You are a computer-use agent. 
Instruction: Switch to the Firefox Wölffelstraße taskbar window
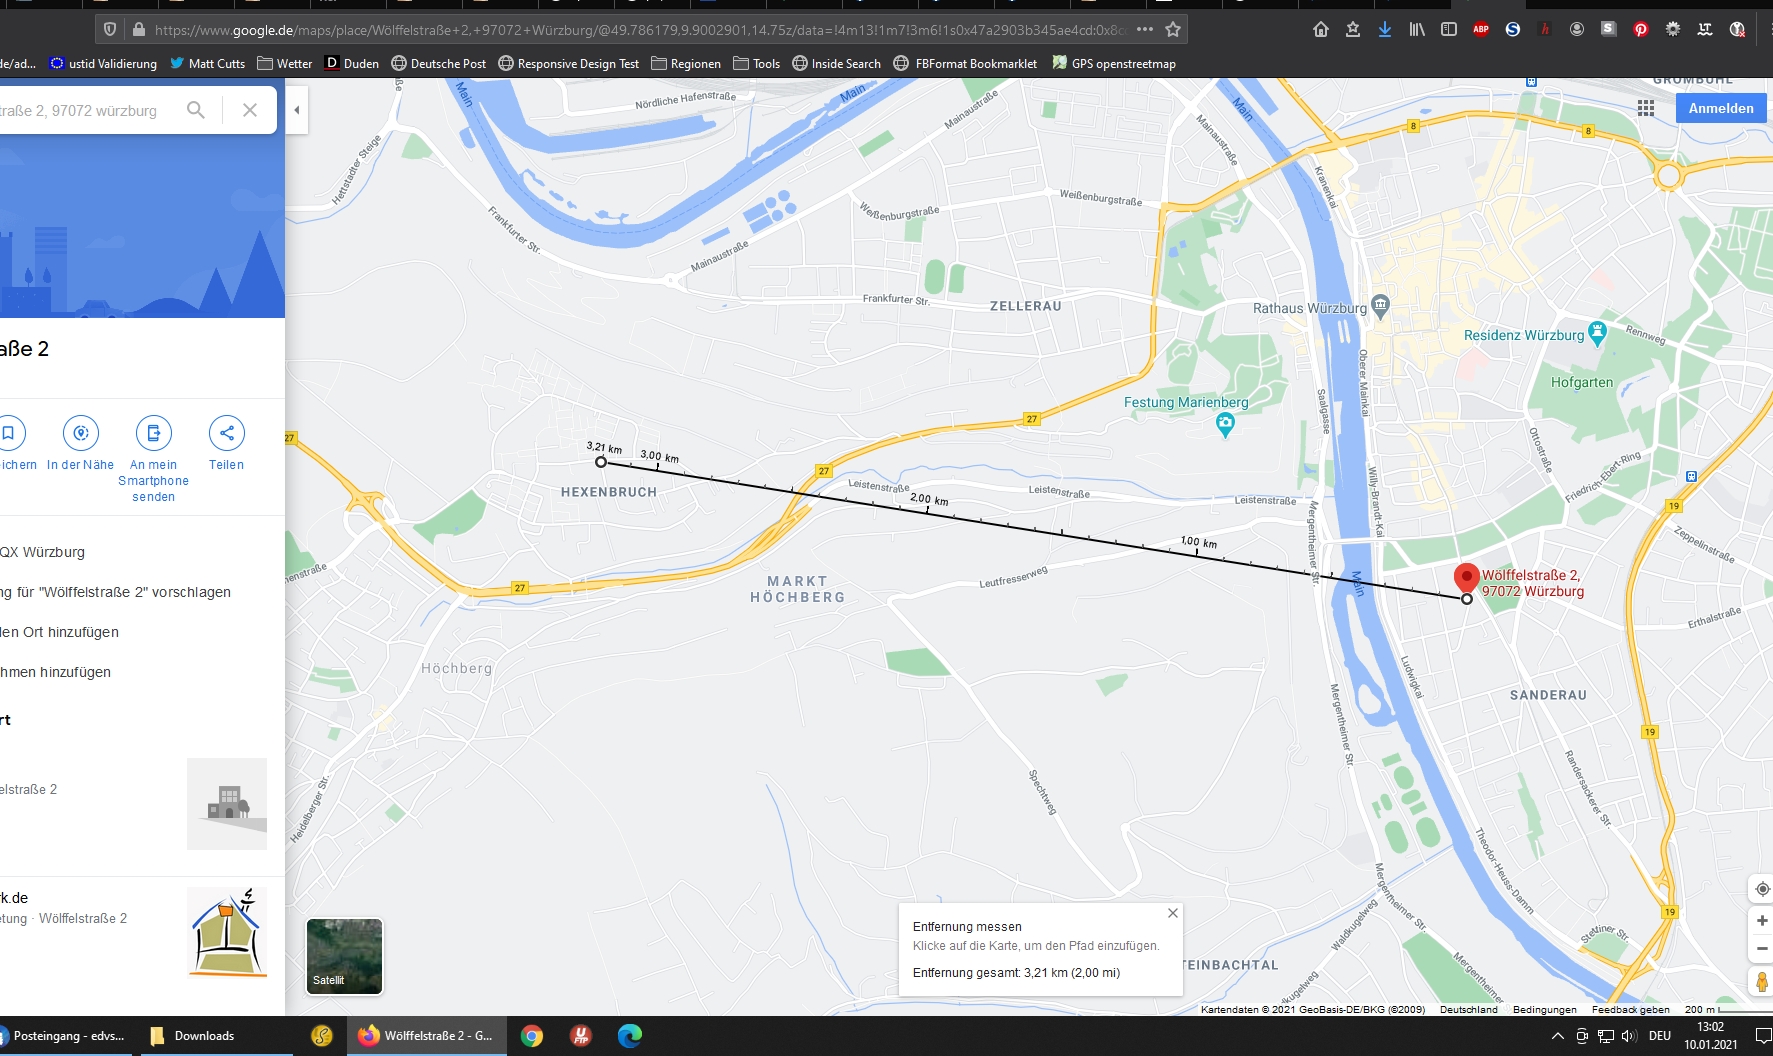(426, 1036)
